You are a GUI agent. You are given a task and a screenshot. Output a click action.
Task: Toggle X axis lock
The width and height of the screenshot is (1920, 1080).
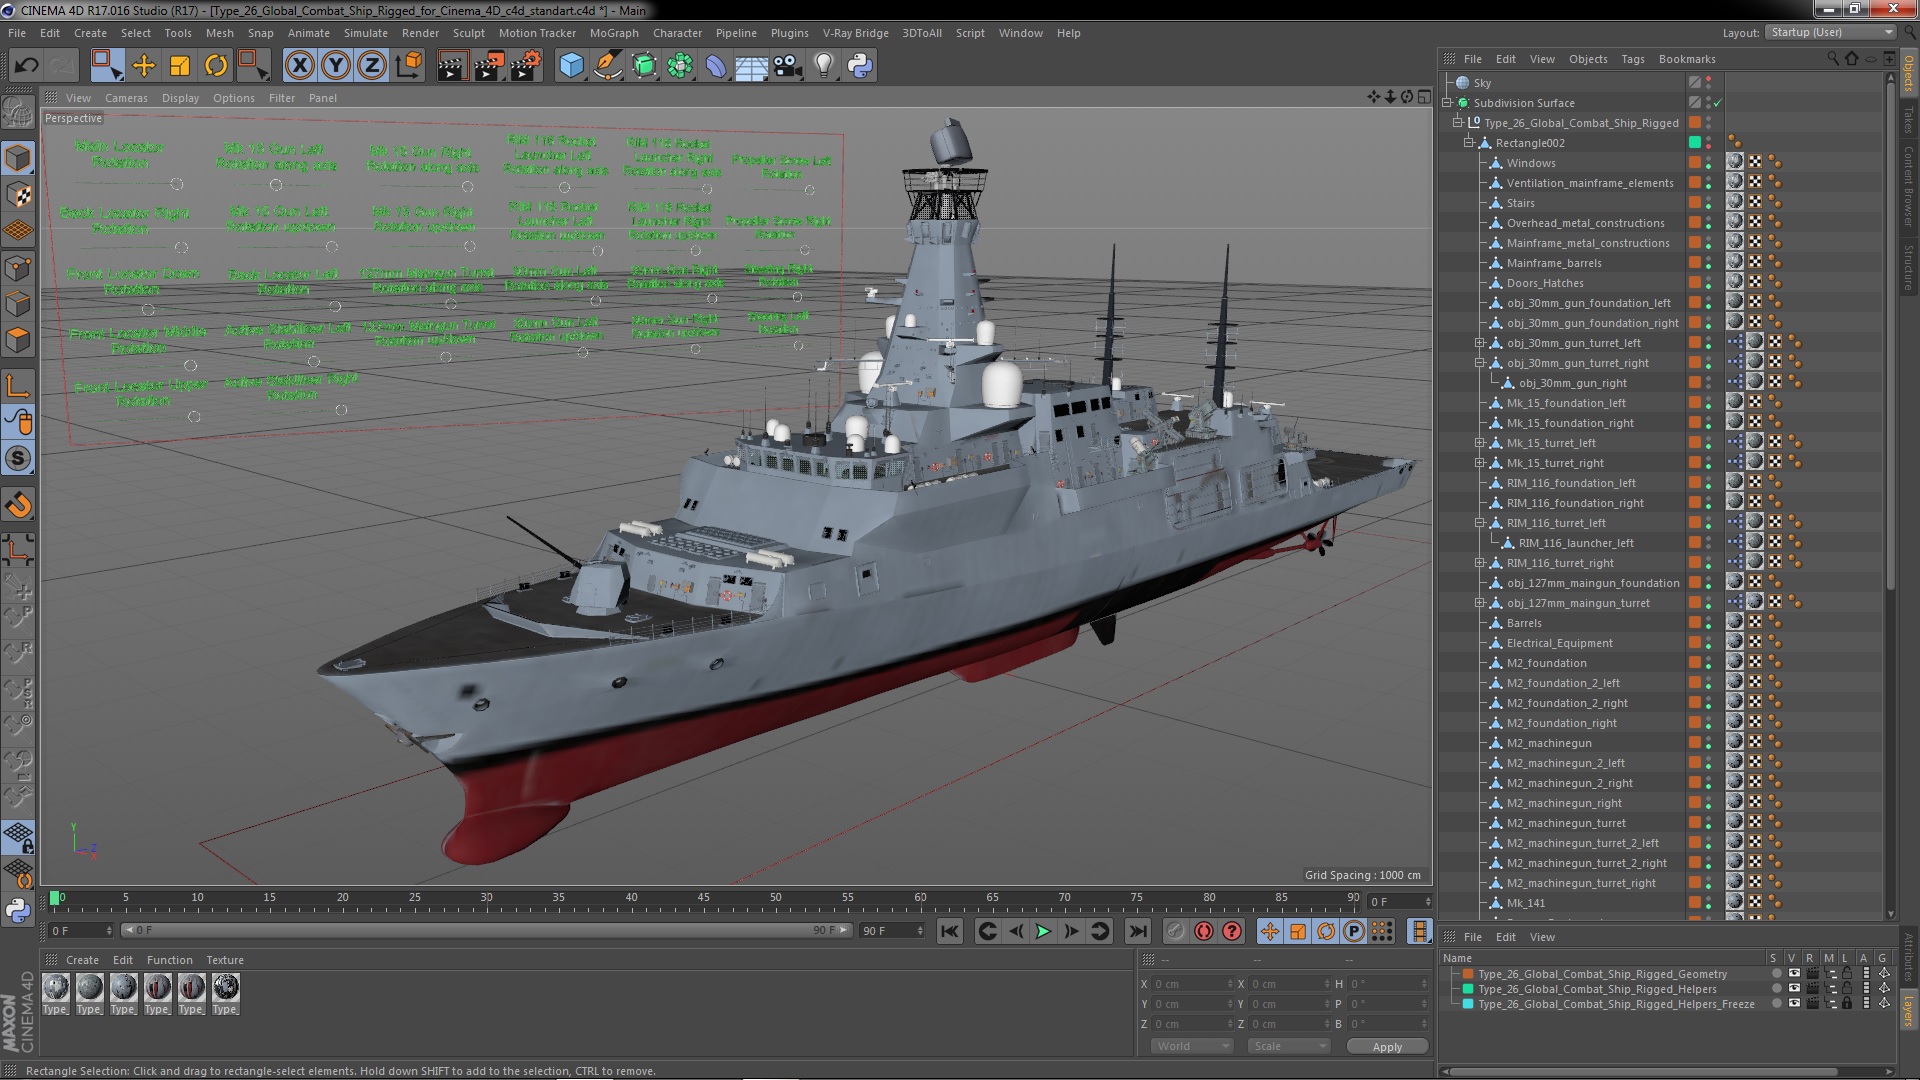point(299,66)
